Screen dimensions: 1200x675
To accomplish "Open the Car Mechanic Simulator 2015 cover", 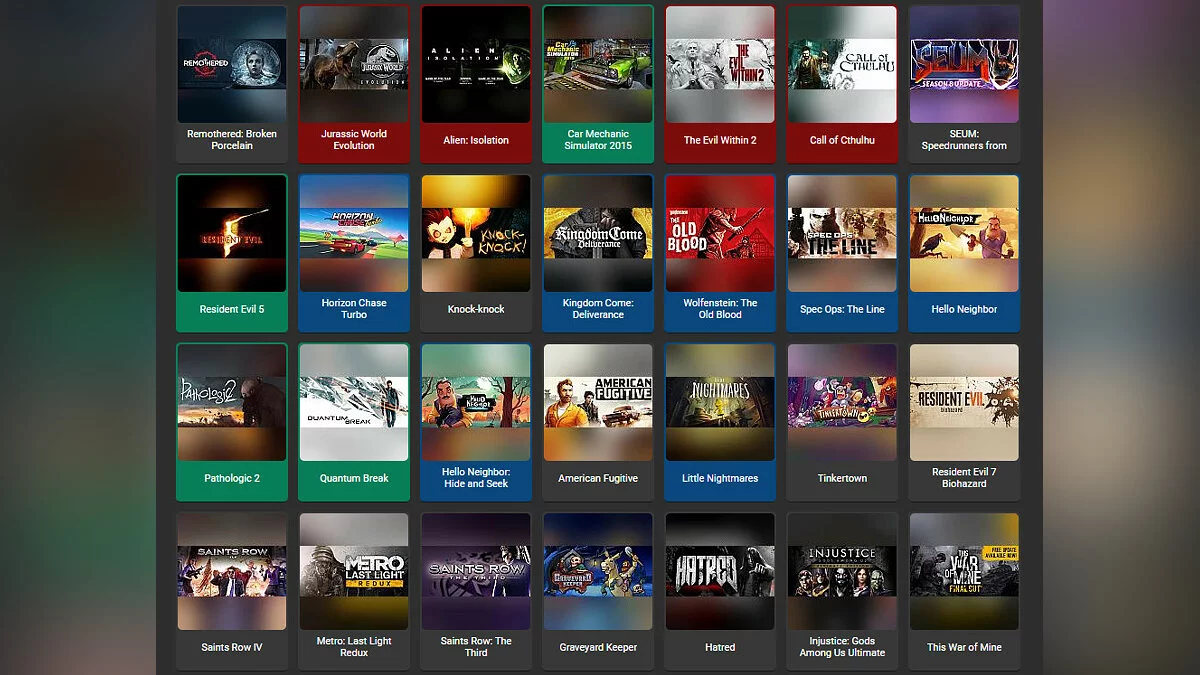I will pyautogui.click(x=598, y=64).
